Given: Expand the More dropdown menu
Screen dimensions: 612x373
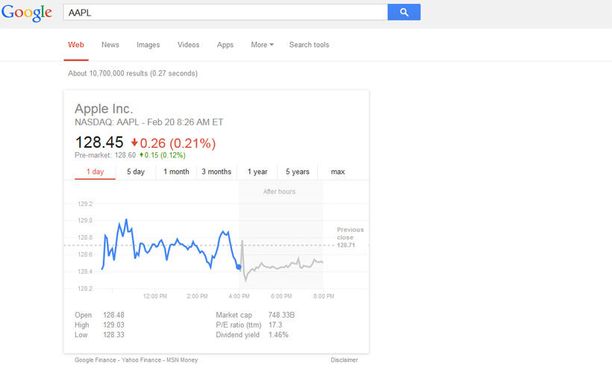Looking at the screenshot, I should point(262,44).
